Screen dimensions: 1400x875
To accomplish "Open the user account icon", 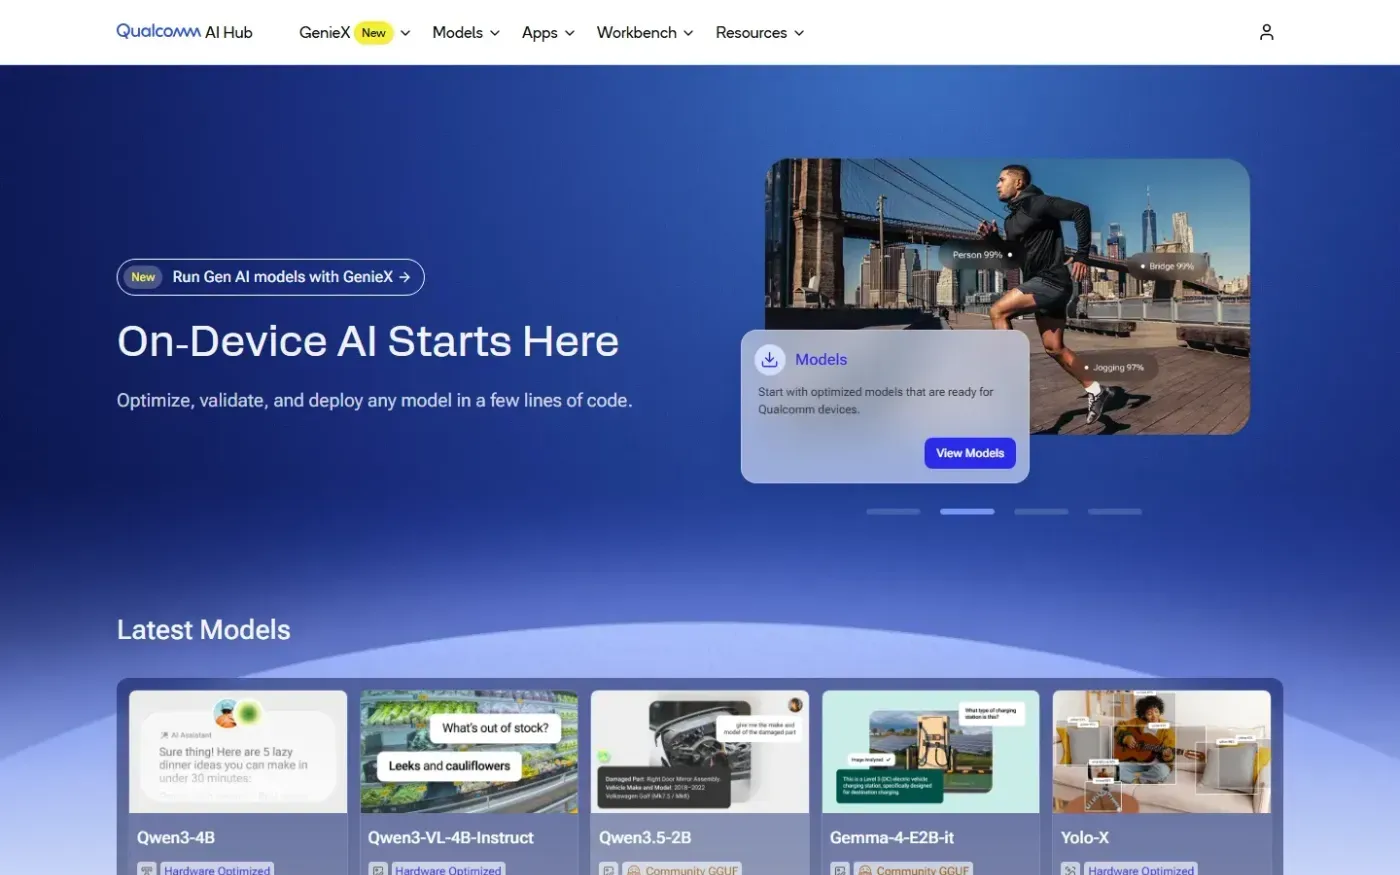I will click(x=1266, y=32).
